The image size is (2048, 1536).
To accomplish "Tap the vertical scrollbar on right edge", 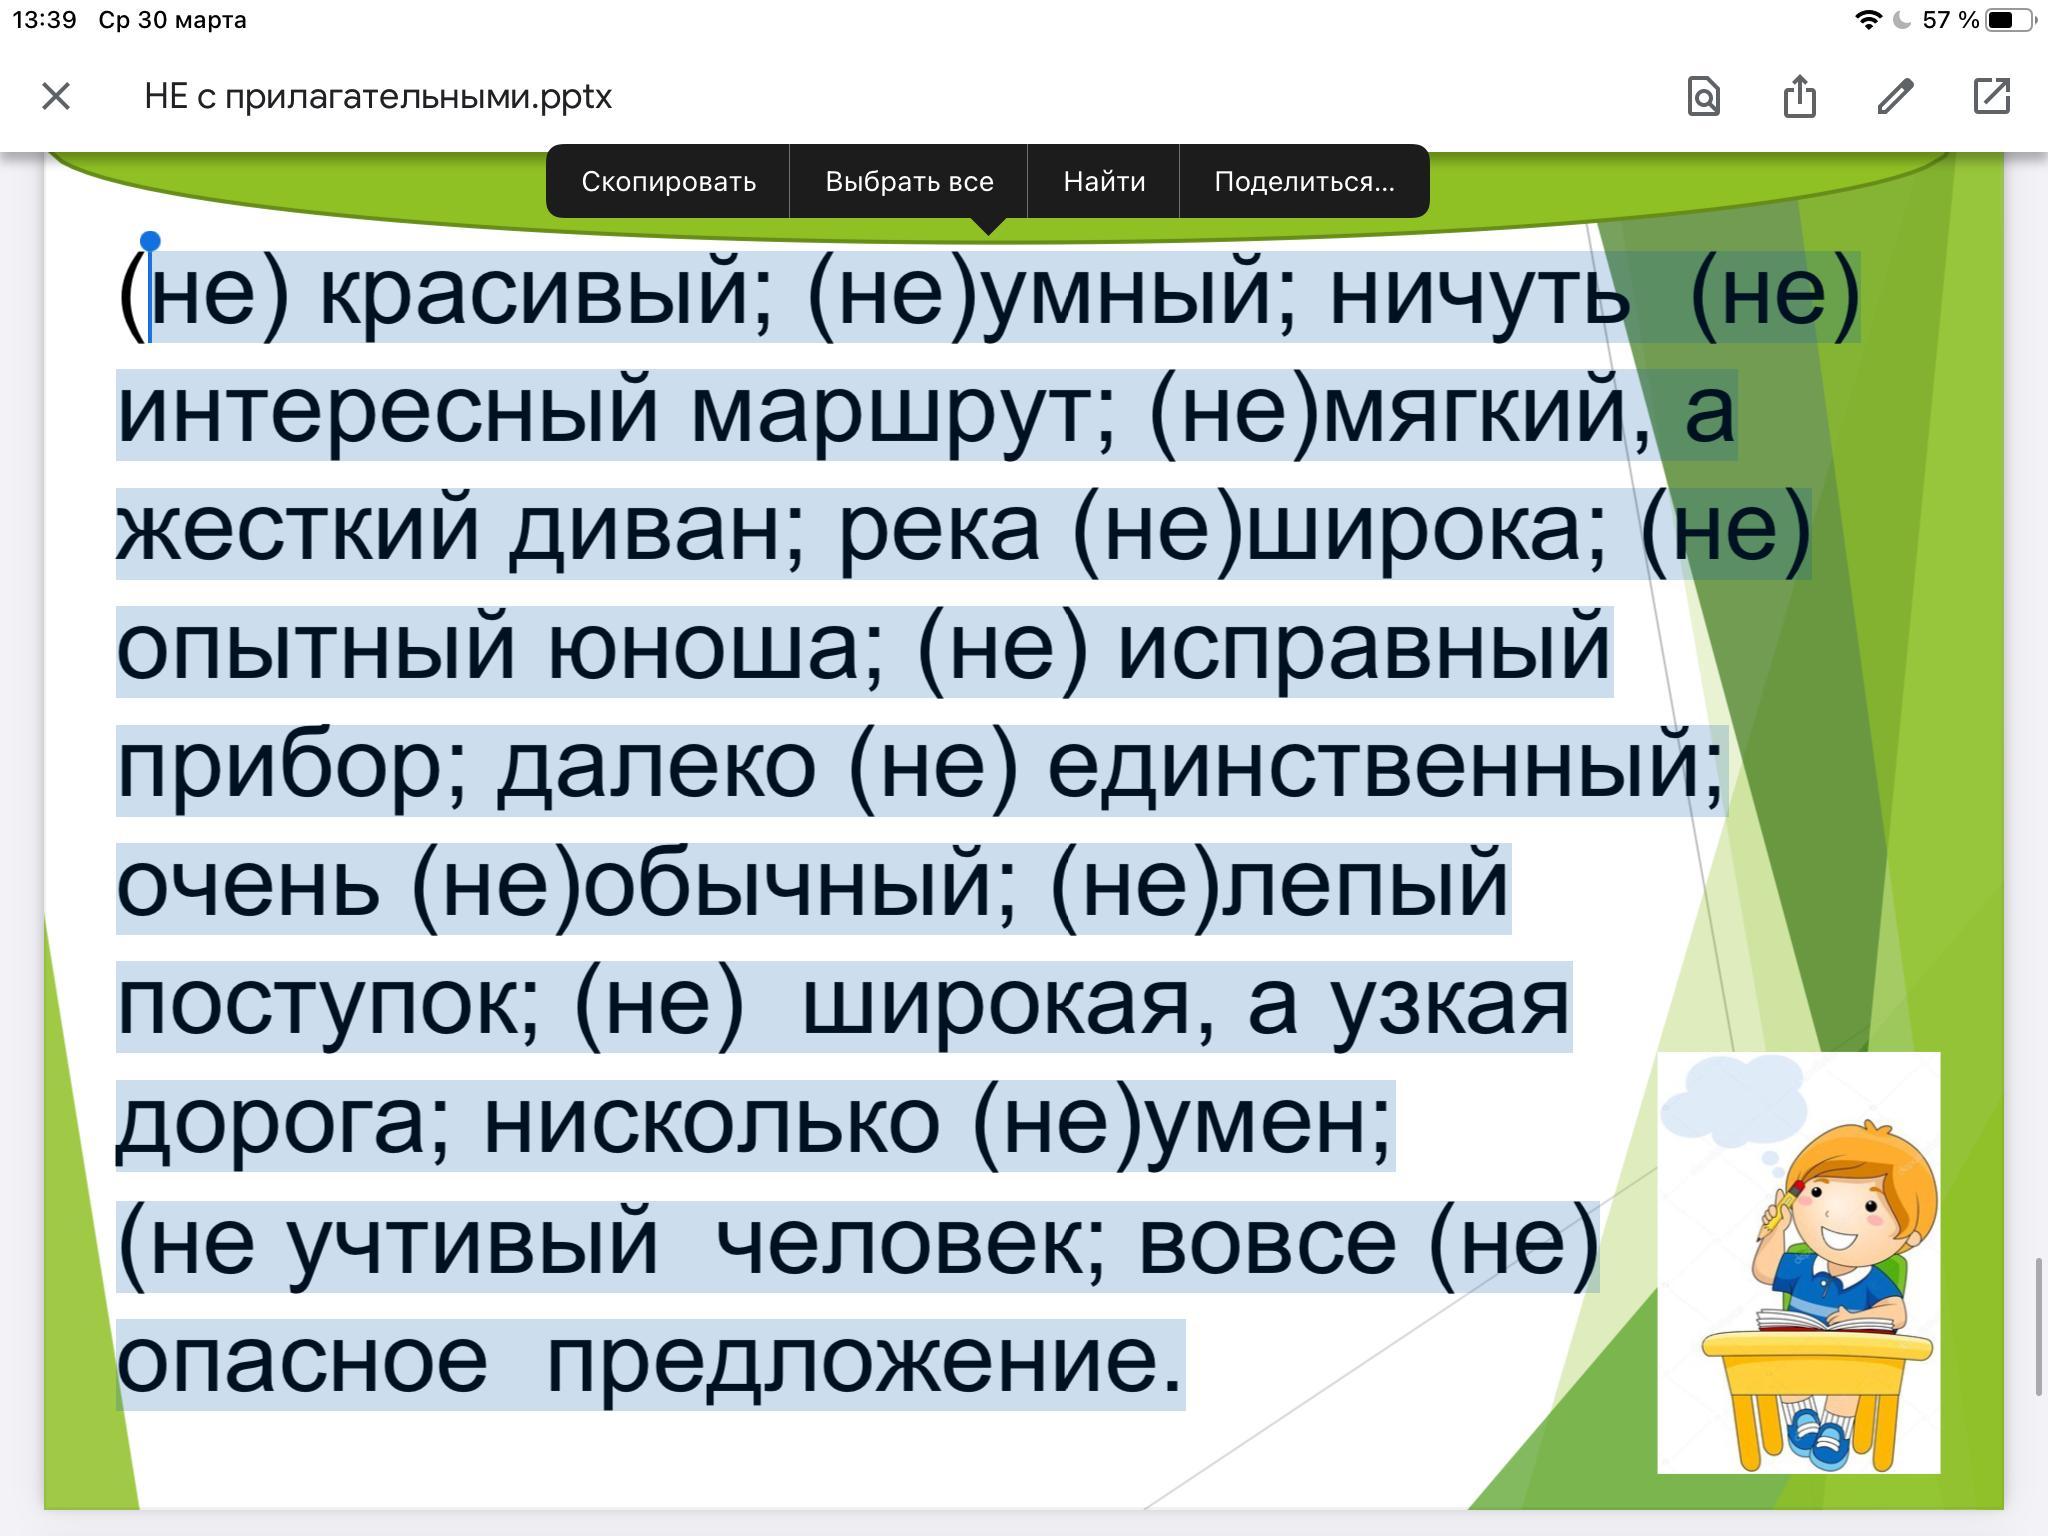I will 2038,1326.
